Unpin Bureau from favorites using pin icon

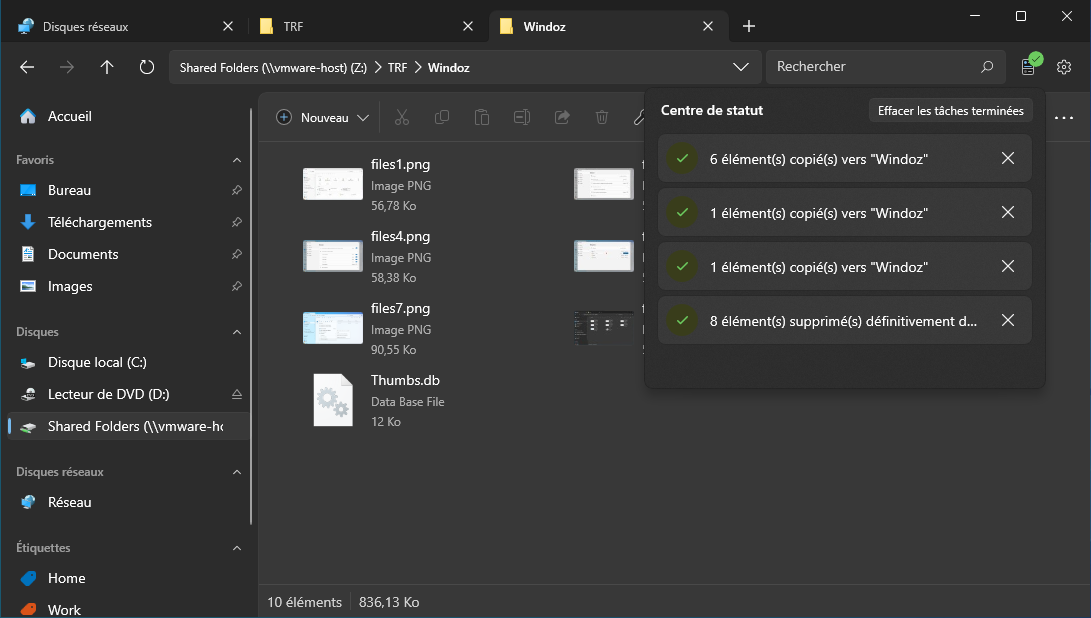click(x=237, y=190)
